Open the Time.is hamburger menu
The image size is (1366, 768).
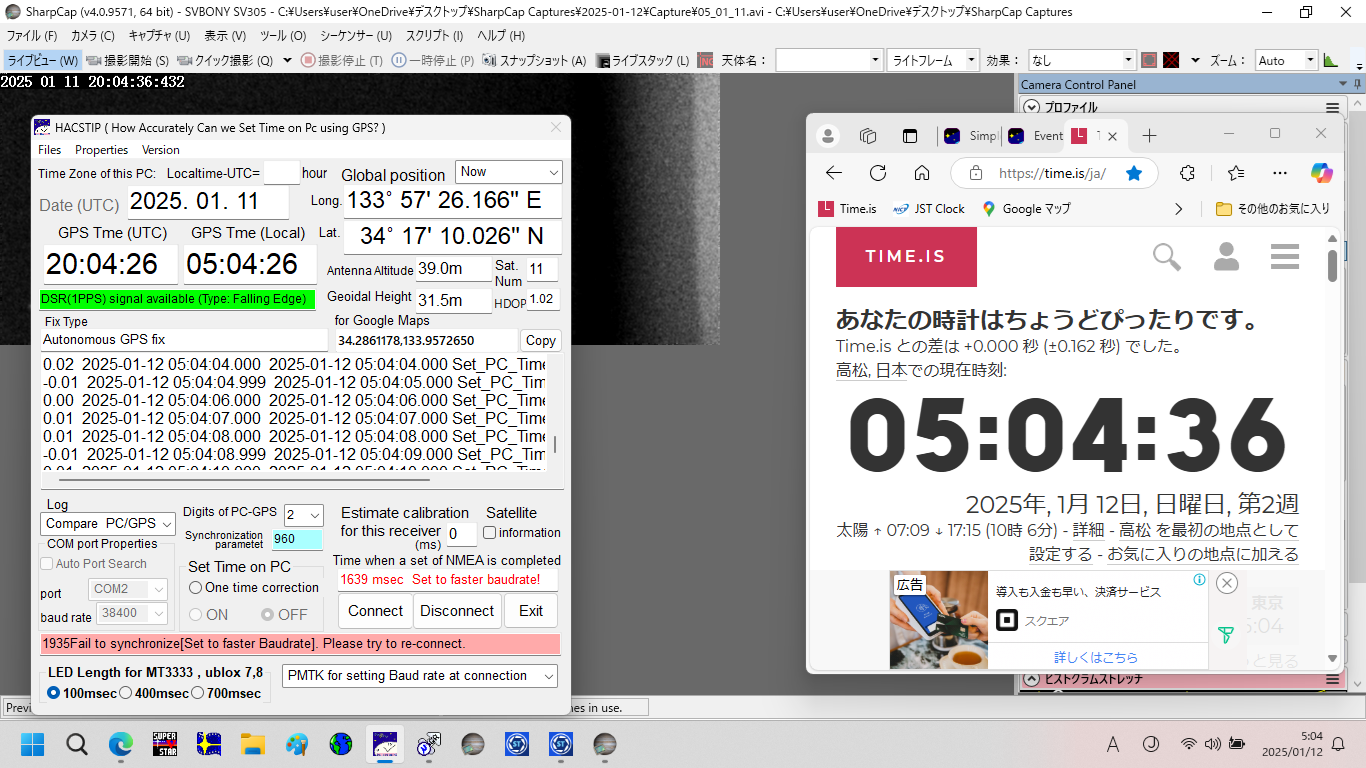pyautogui.click(x=1284, y=257)
